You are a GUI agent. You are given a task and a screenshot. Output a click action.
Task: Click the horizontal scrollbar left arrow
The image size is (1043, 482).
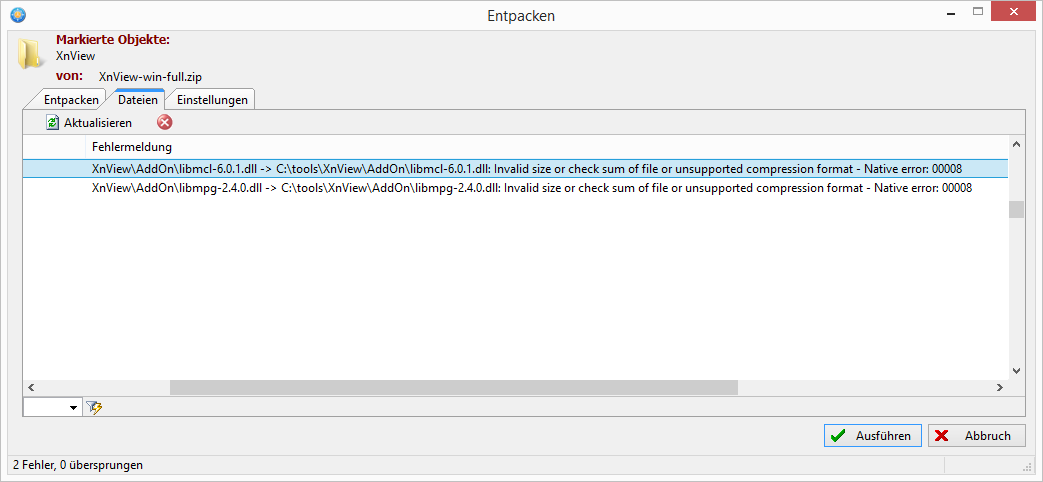[30, 387]
